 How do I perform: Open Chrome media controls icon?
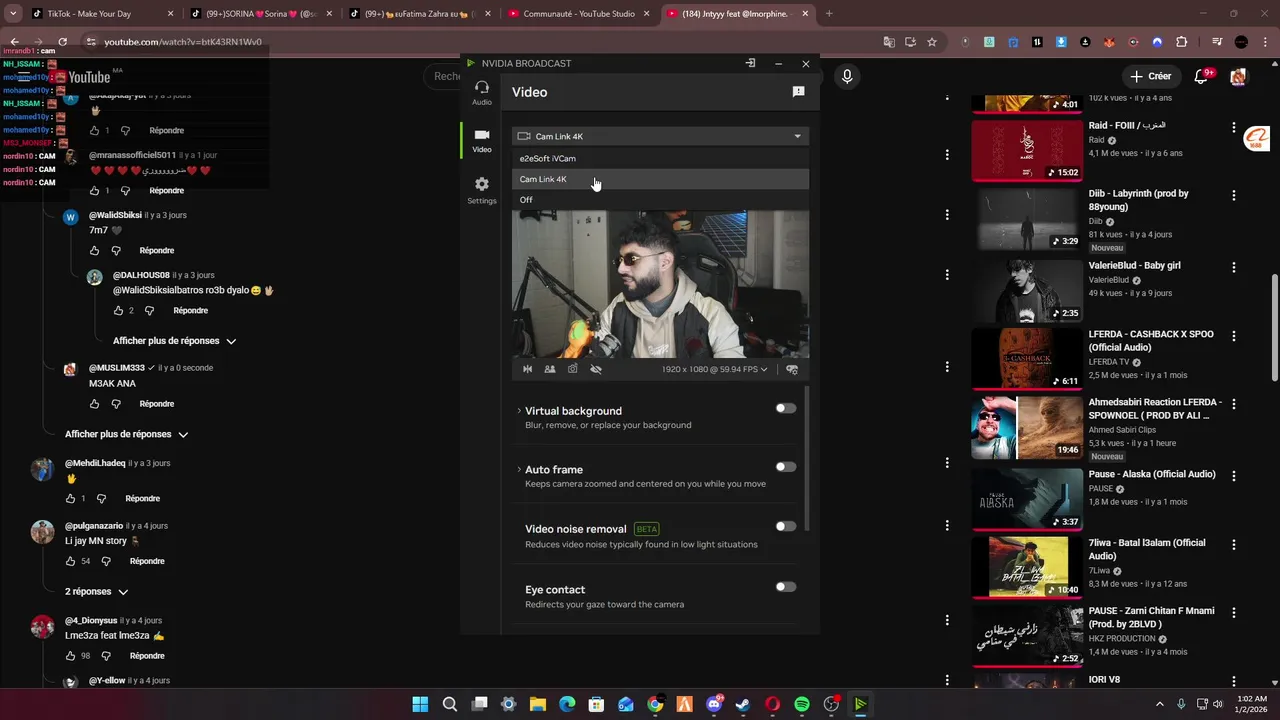coord(1217,42)
